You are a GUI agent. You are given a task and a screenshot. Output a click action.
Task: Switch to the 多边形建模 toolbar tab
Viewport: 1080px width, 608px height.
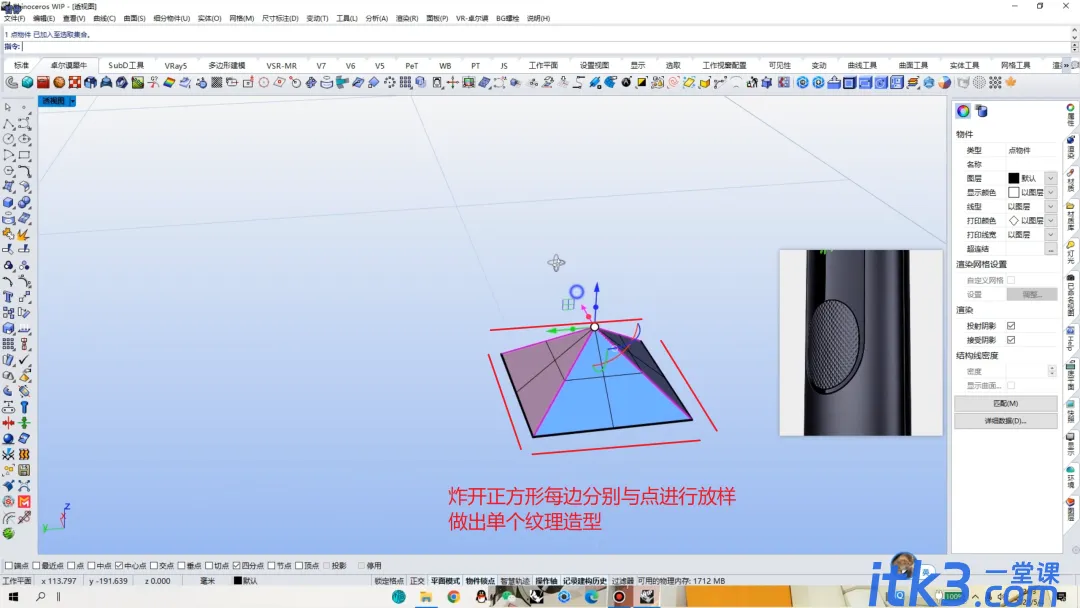pos(227,65)
